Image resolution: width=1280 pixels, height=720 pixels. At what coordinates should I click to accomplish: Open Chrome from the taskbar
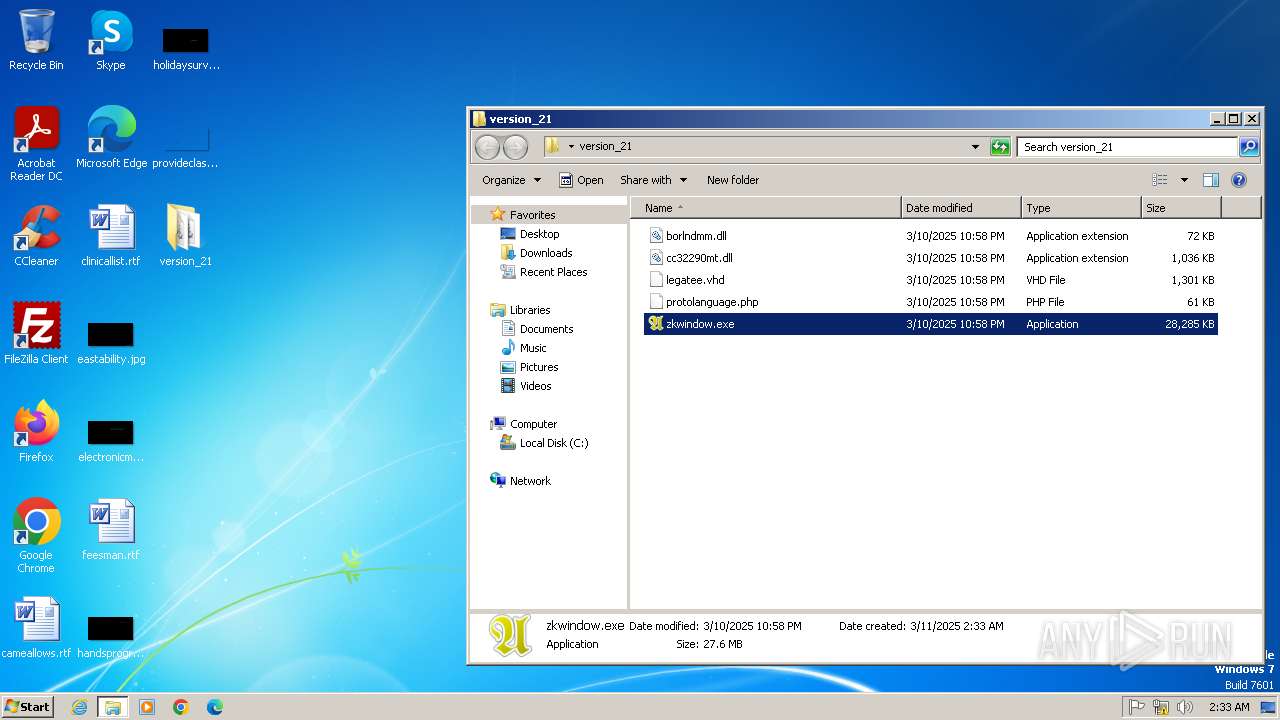[x=181, y=707]
